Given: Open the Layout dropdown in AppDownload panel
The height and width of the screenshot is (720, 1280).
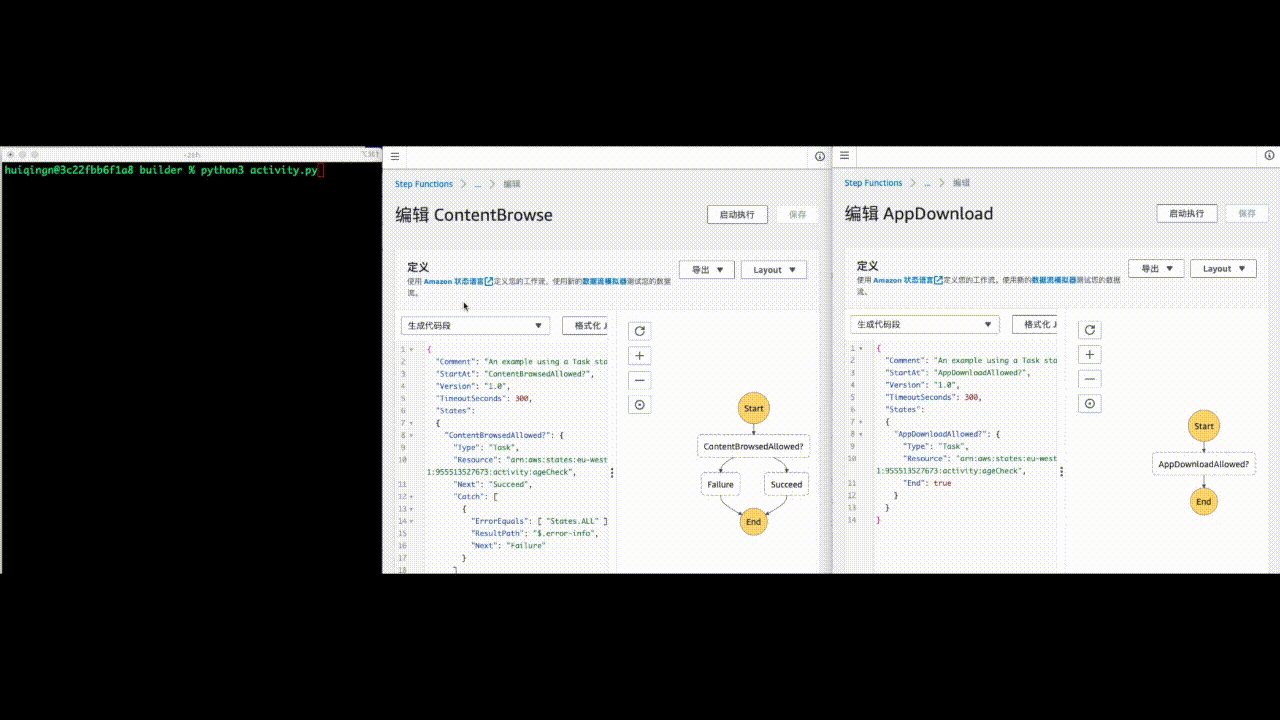Looking at the screenshot, I should (1223, 269).
